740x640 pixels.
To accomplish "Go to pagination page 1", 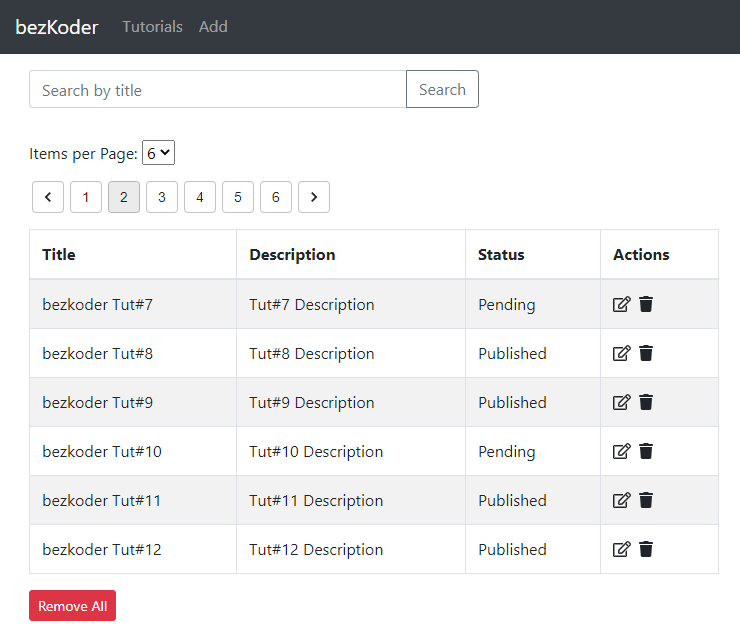I will pyautogui.click(x=86, y=197).
